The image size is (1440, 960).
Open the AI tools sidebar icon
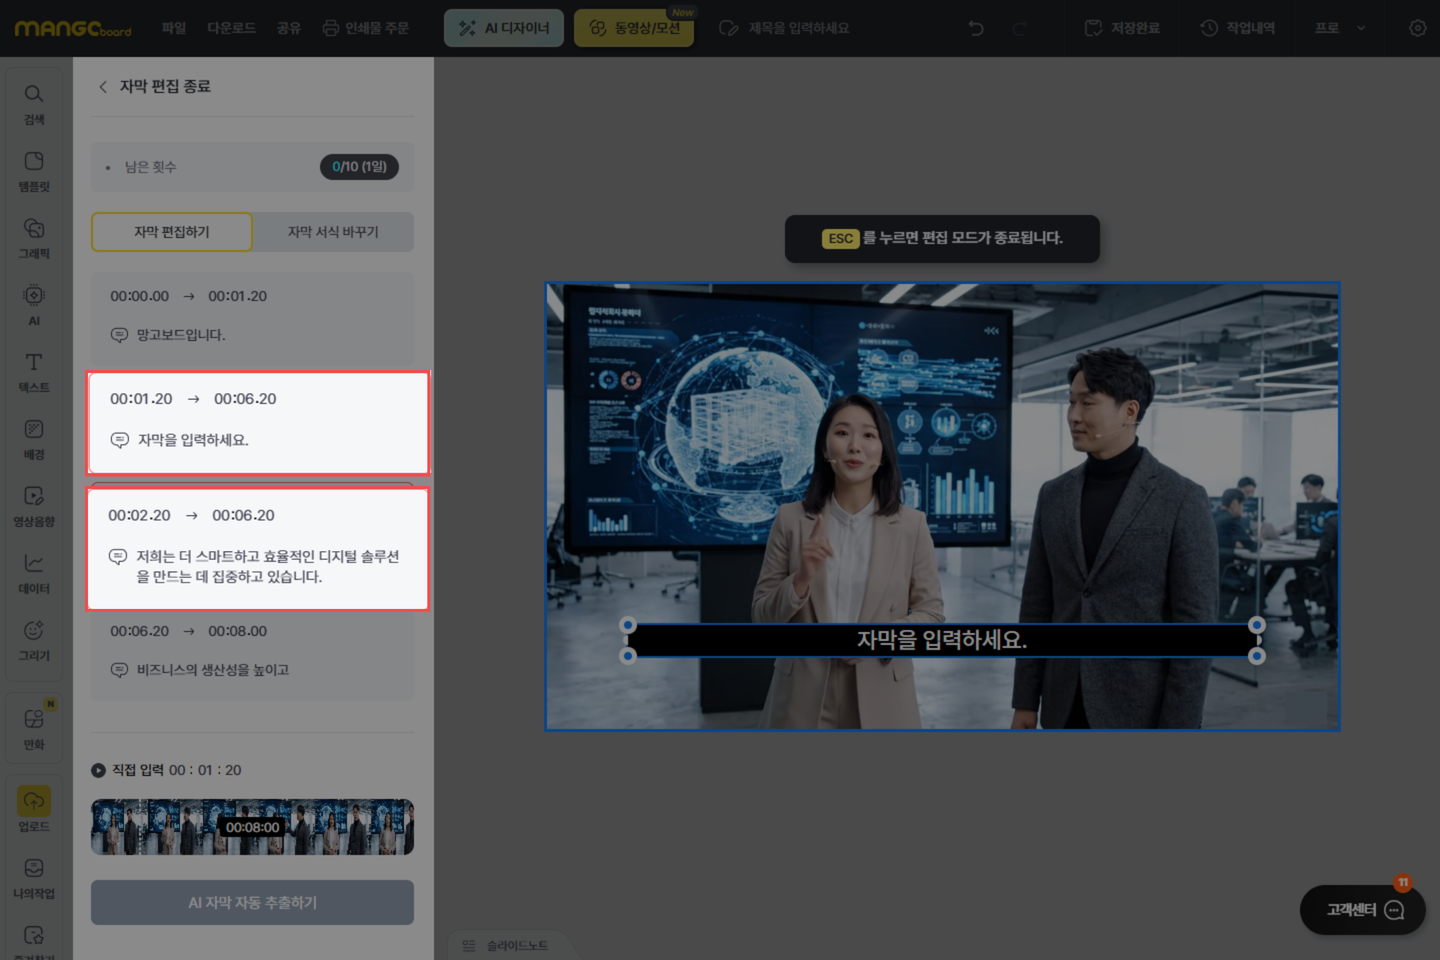34,304
